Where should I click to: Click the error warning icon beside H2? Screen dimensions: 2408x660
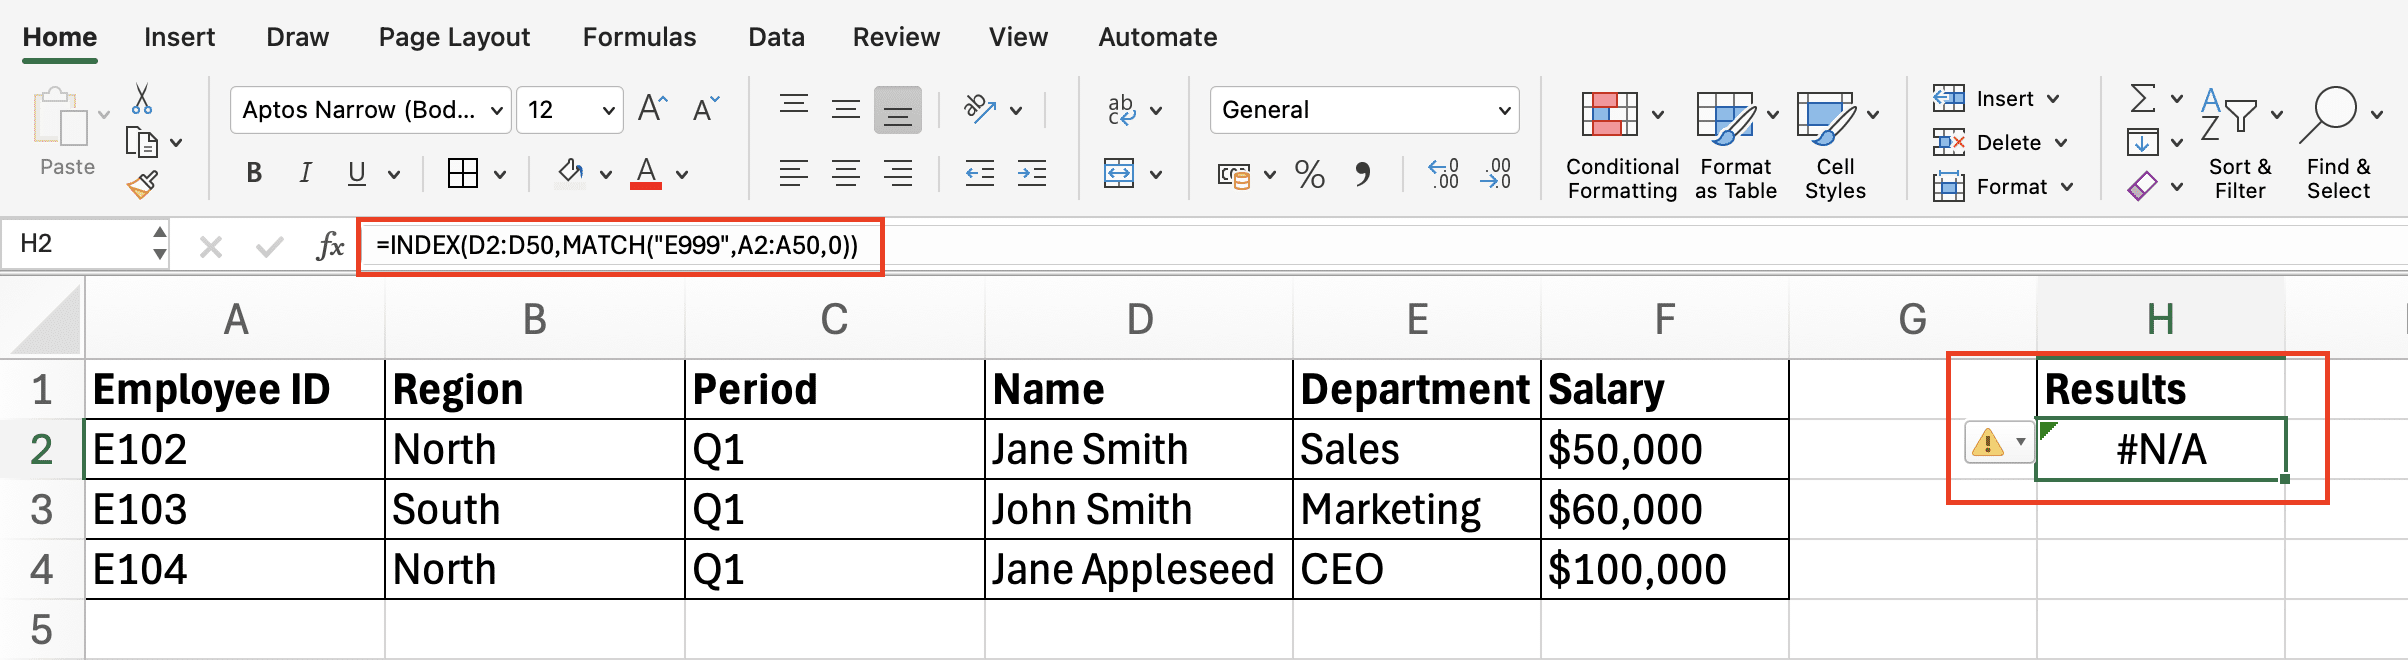coord(1988,442)
